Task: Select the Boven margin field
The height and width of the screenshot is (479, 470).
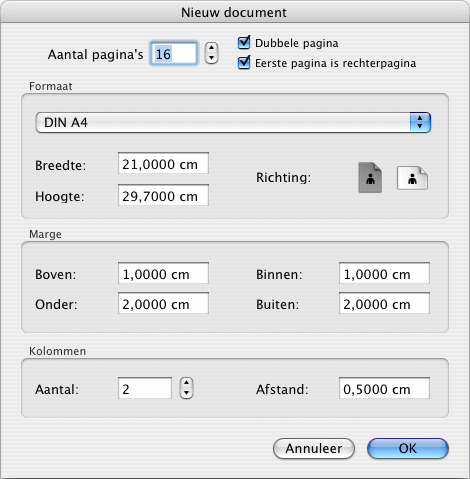Action: coord(163,273)
